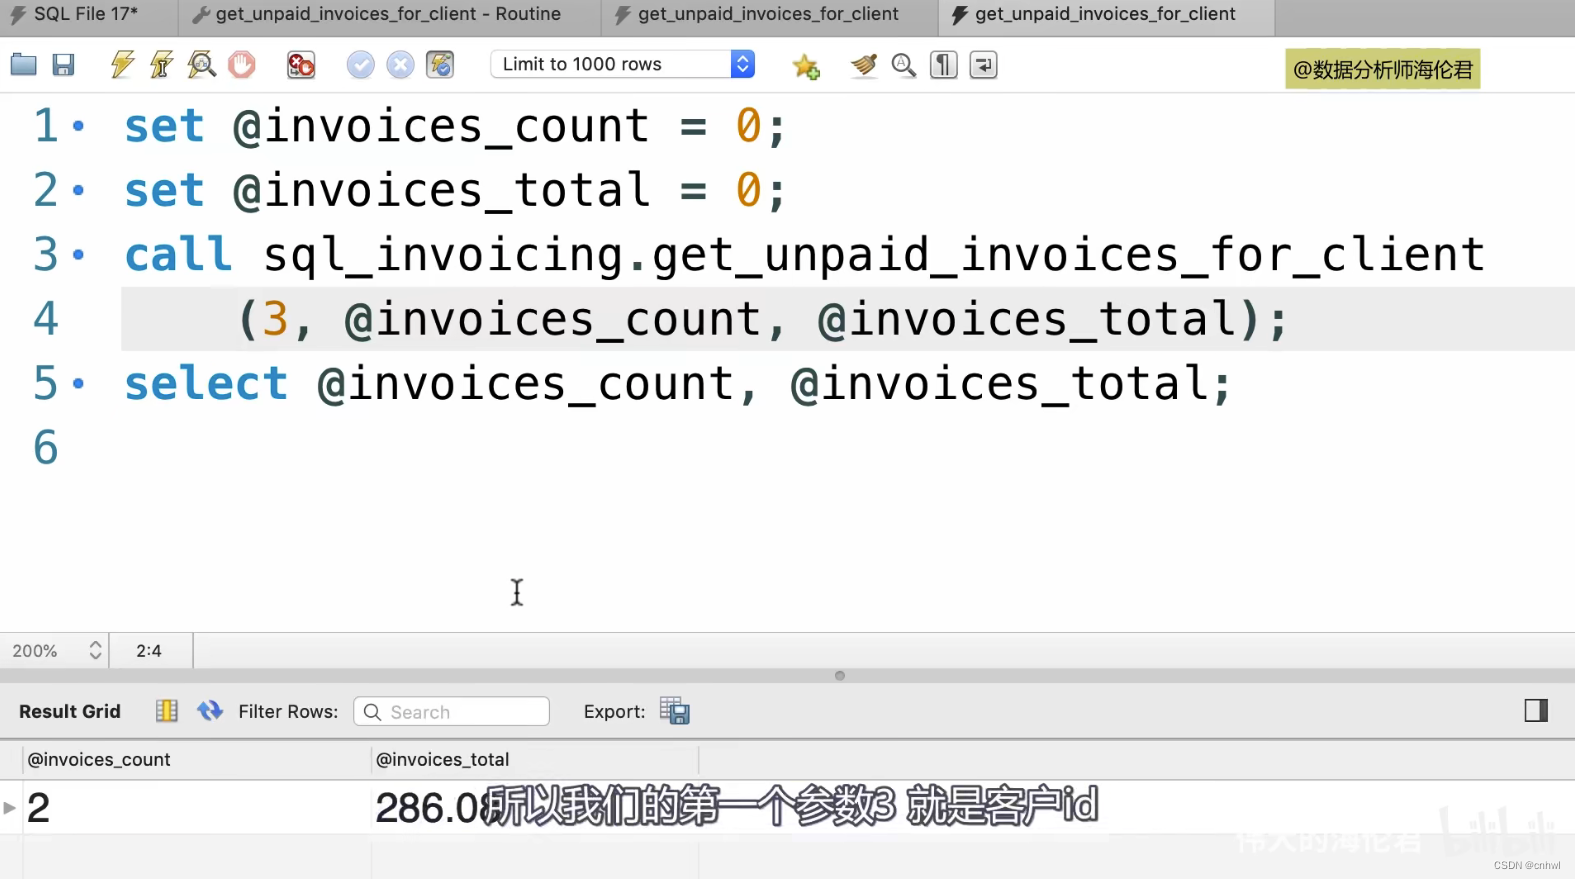Click @invoices_total on line 2

coord(442,191)
